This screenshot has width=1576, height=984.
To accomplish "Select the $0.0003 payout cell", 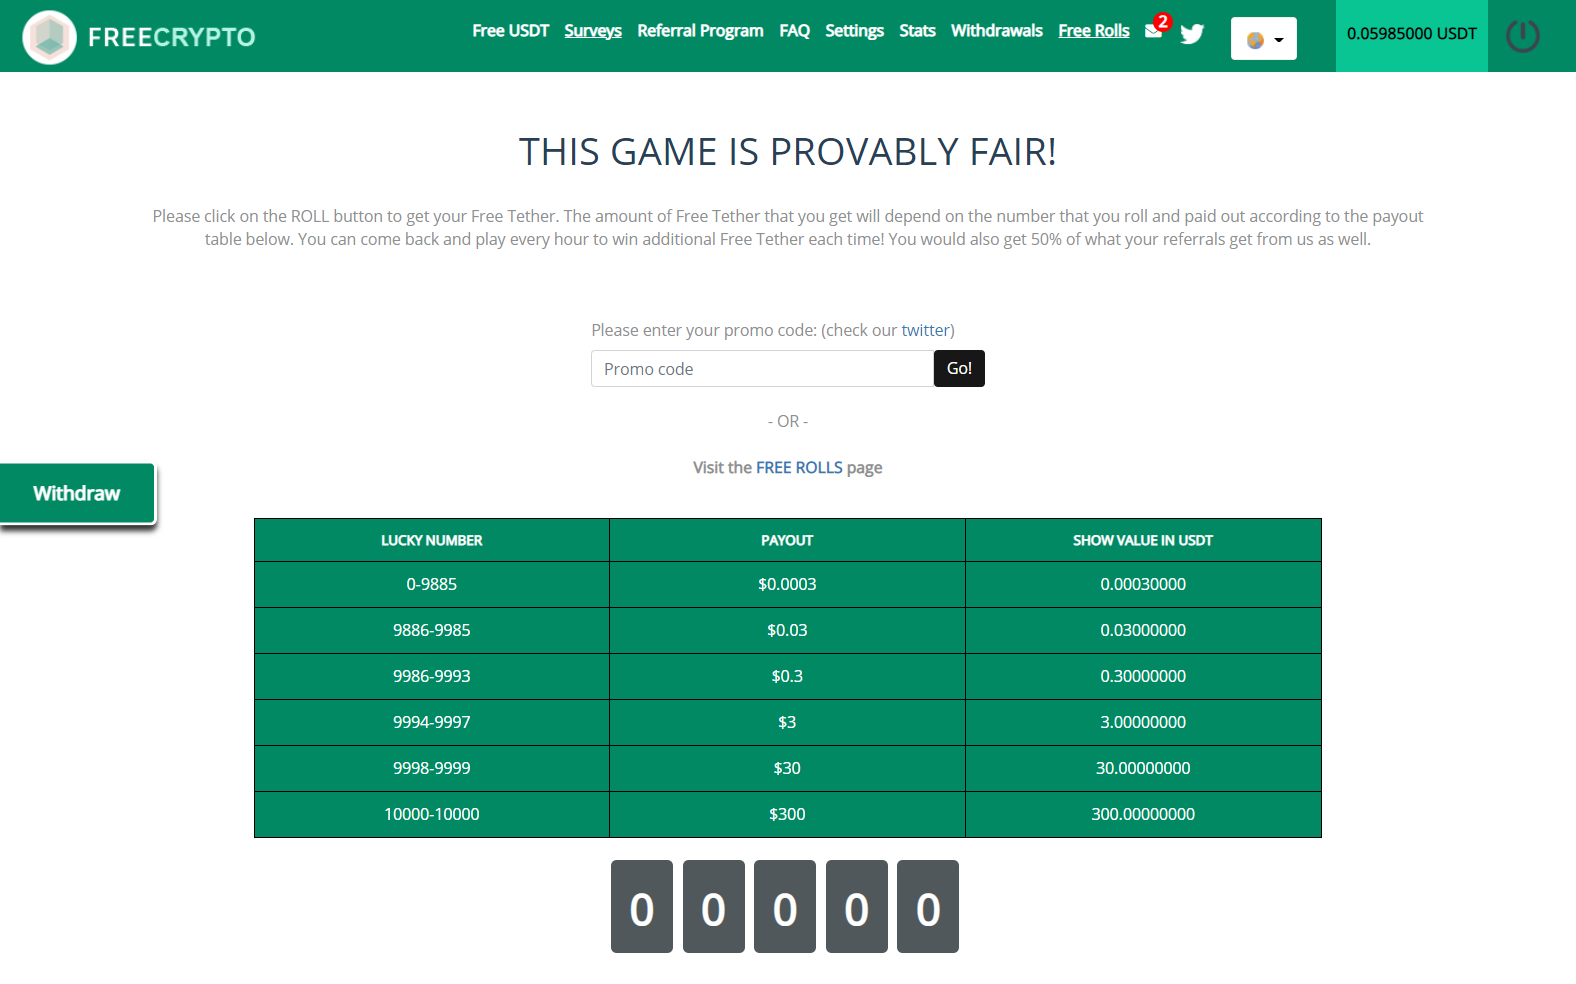I will (787, 584).
